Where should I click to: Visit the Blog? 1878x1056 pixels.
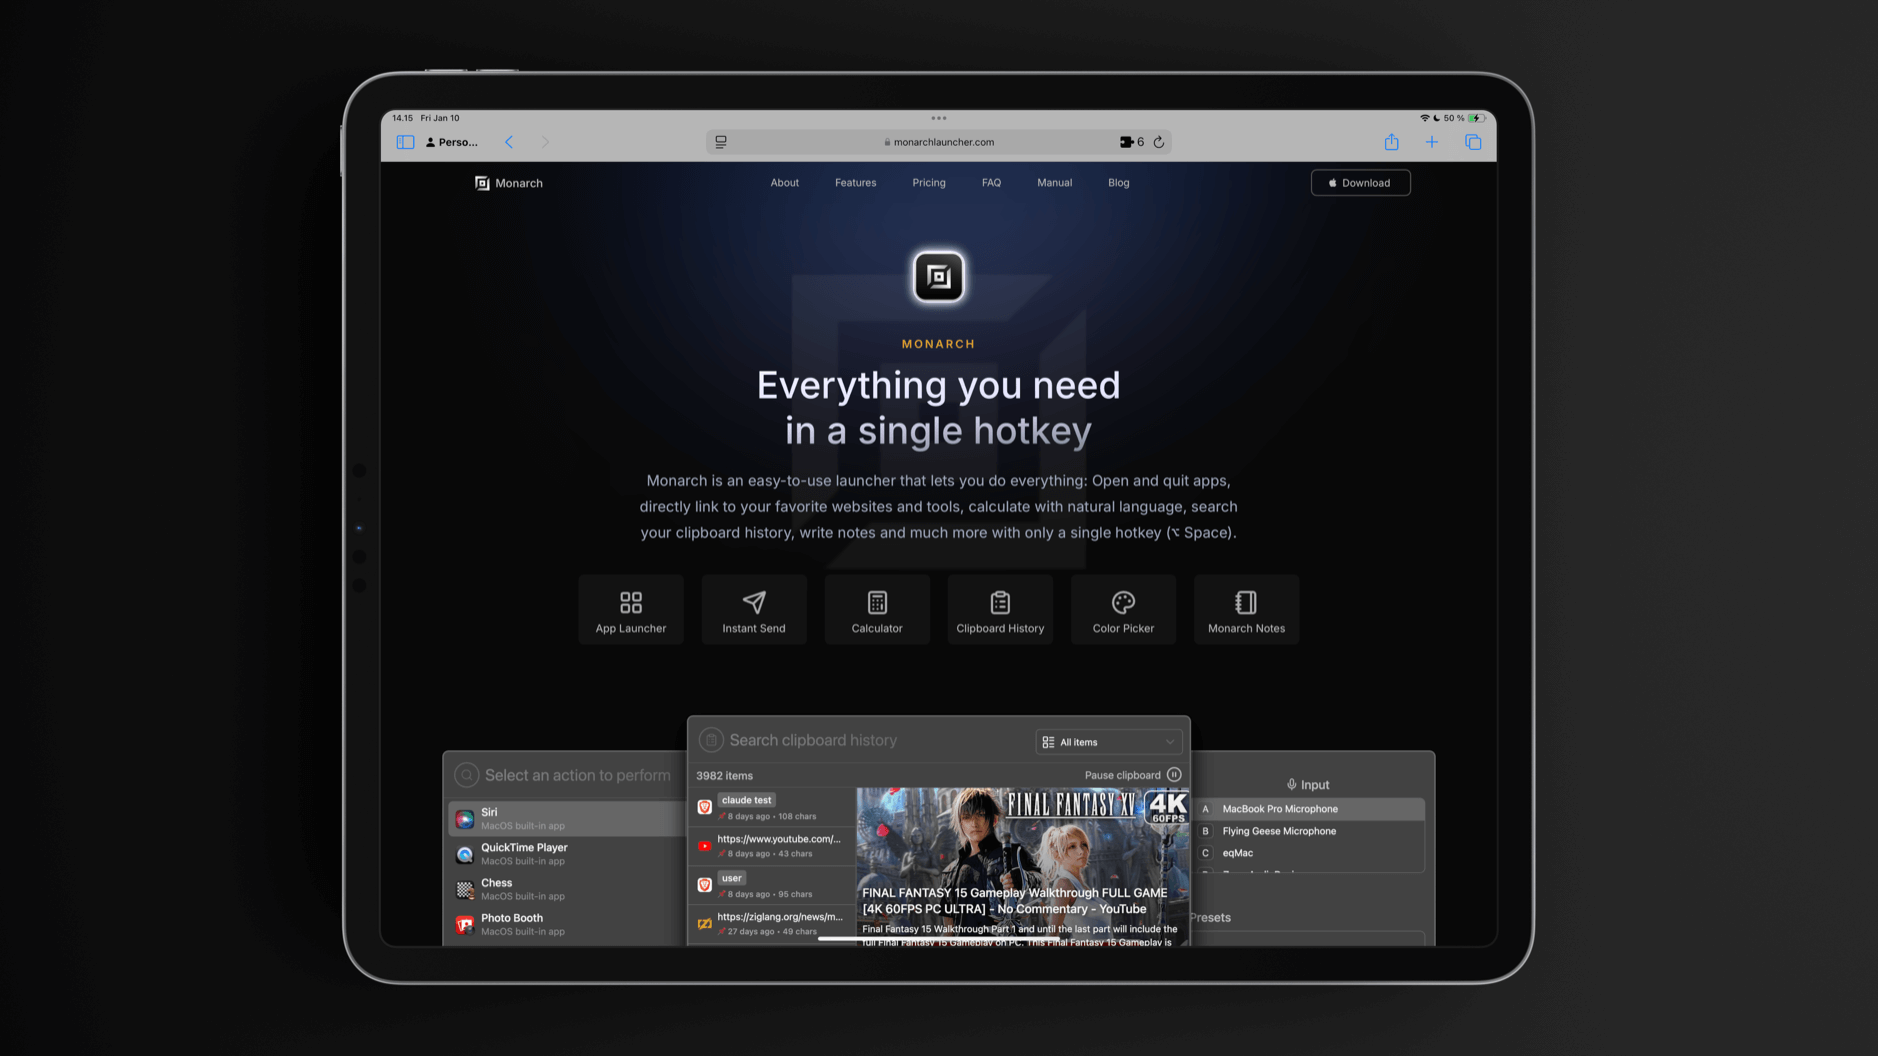click(1118, 183)
